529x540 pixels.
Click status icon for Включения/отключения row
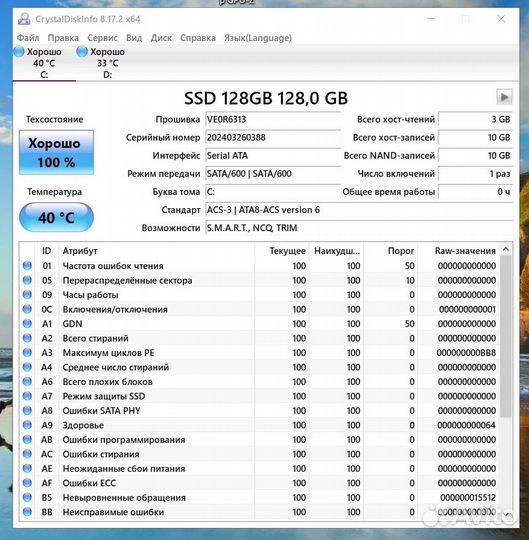click(x=27, y=309)
